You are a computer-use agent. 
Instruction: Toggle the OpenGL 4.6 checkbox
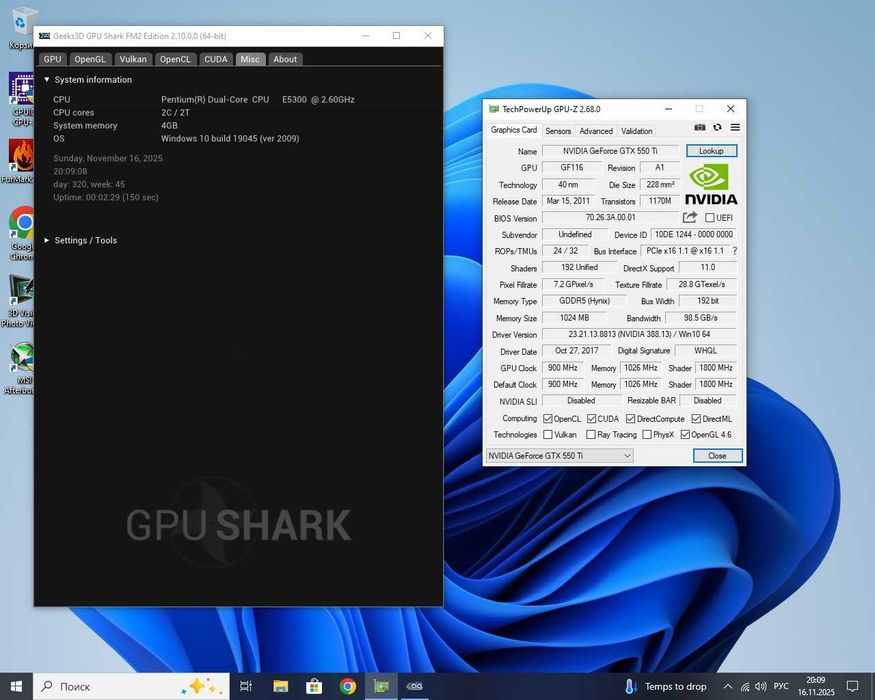coord(685,434)
